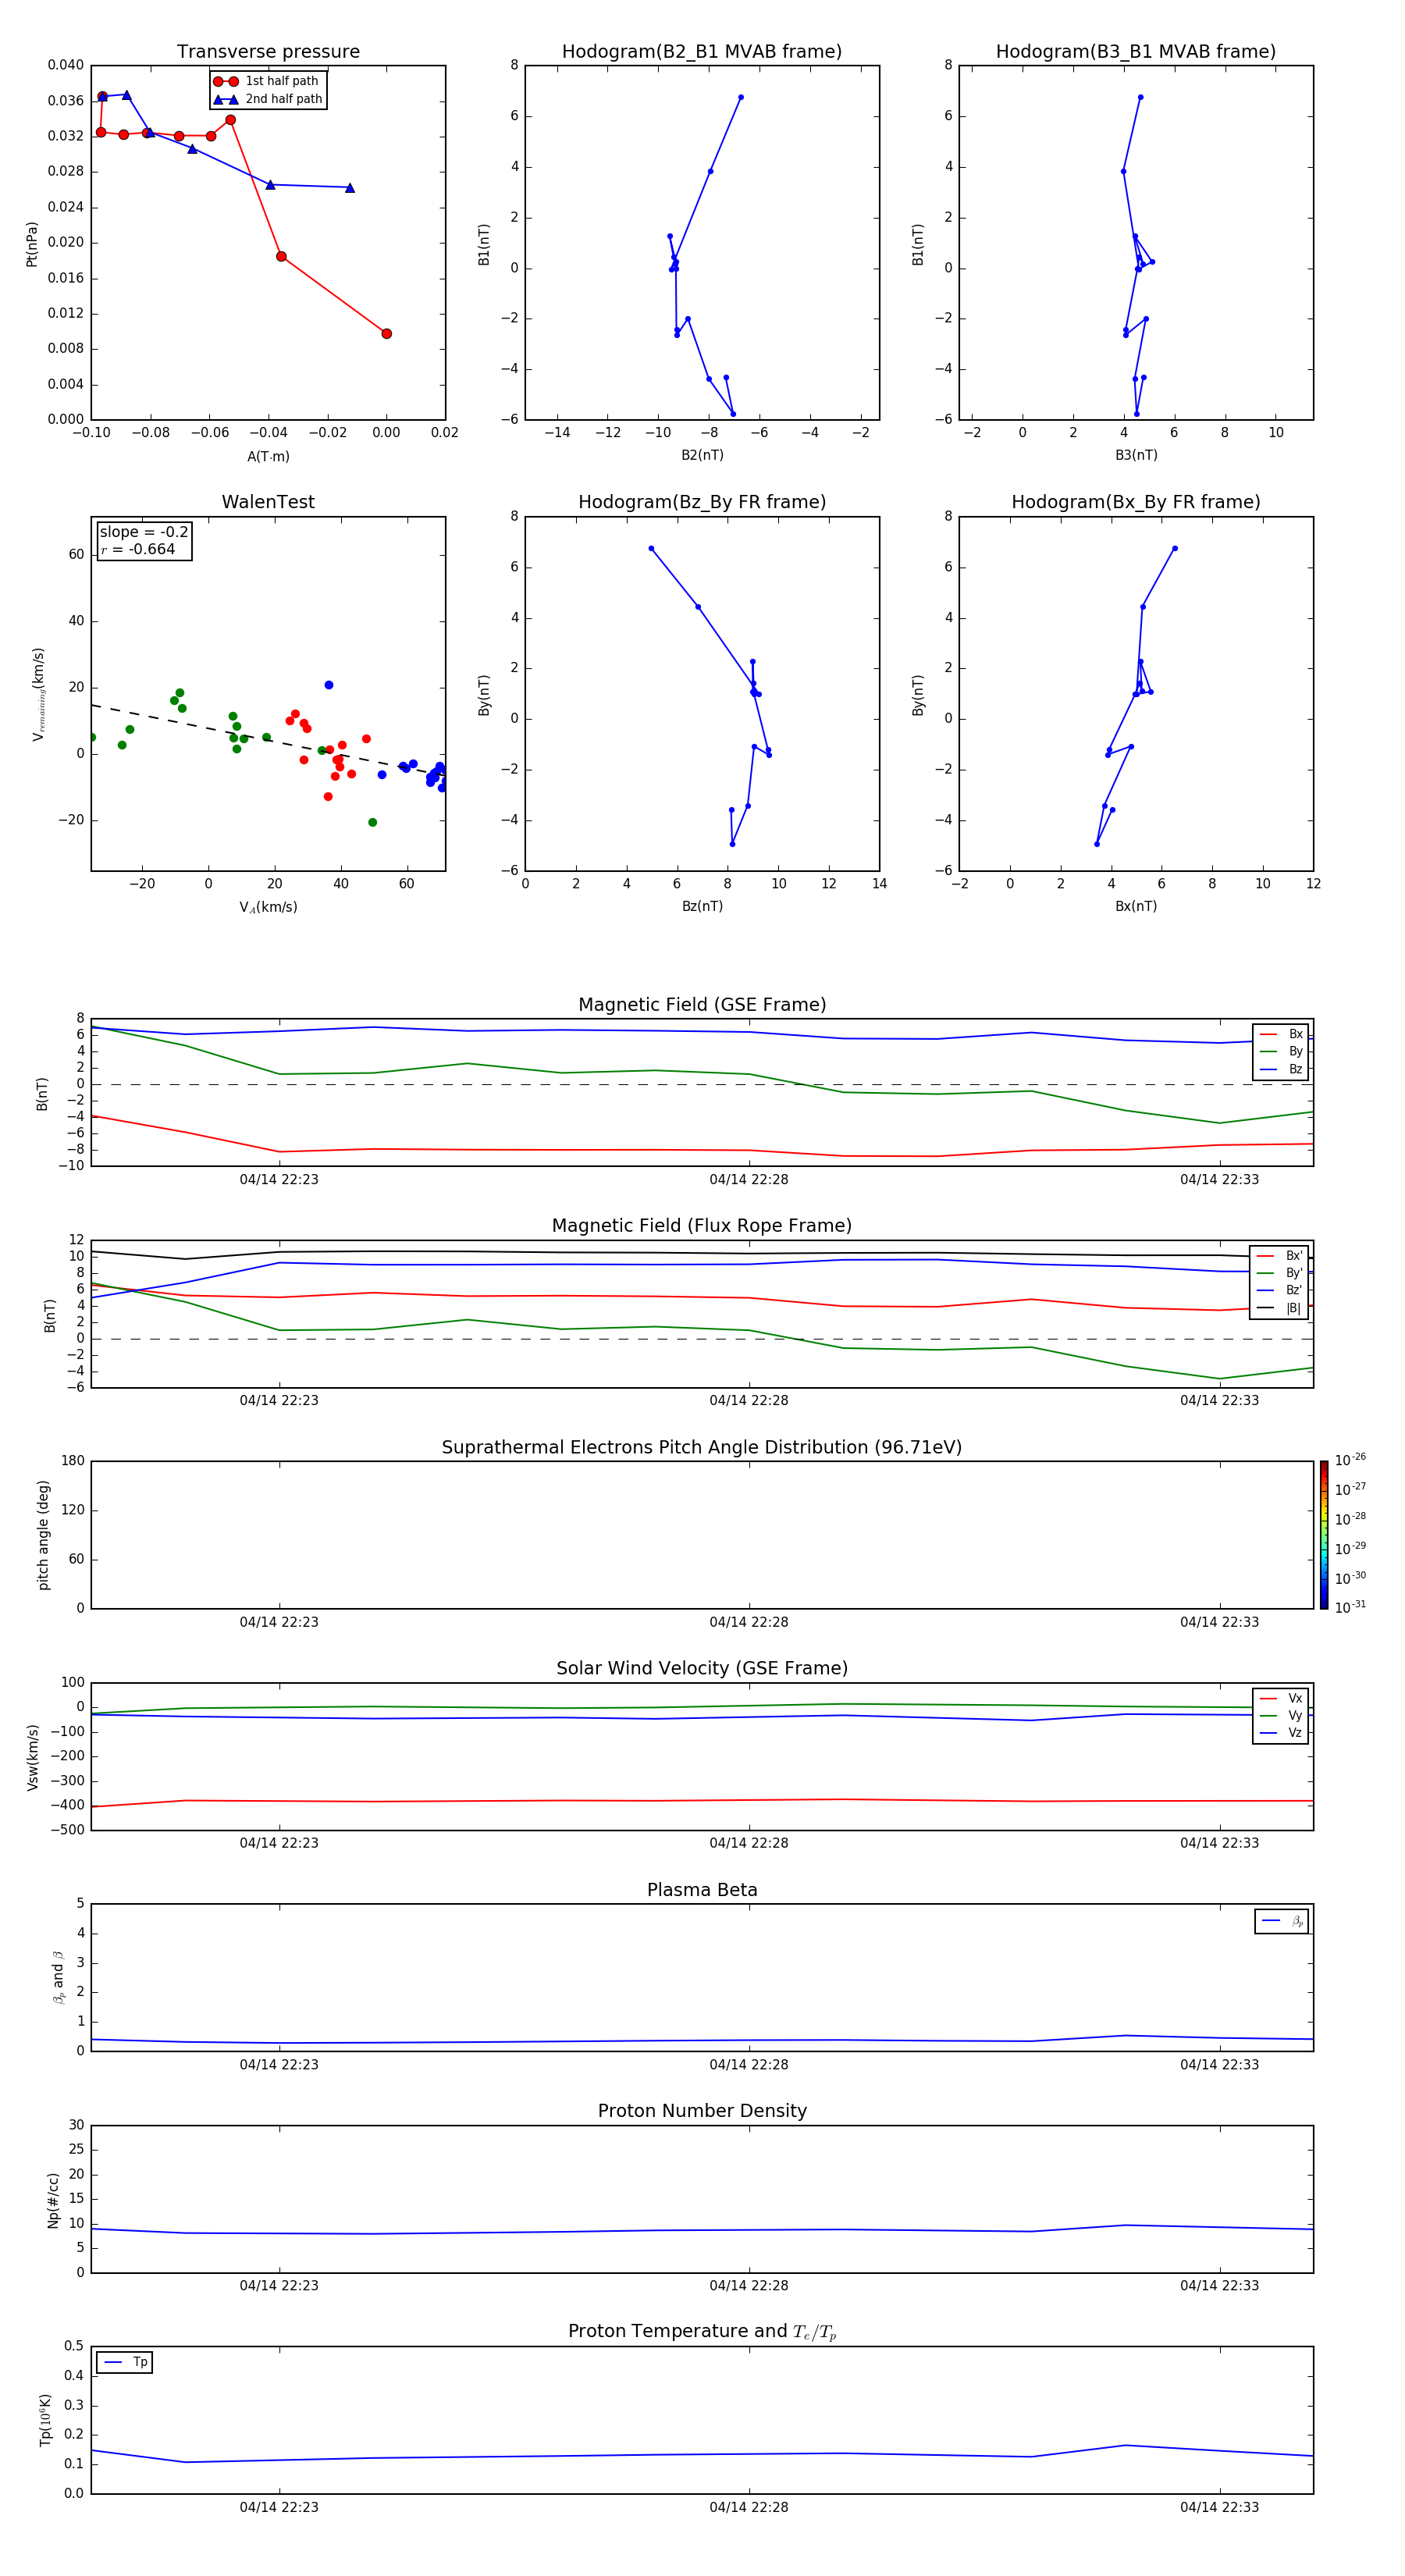Select Bx' in the Flux Rope legend
This screenshot has width=1405, height=2576.
(x=1280, y=1256)
